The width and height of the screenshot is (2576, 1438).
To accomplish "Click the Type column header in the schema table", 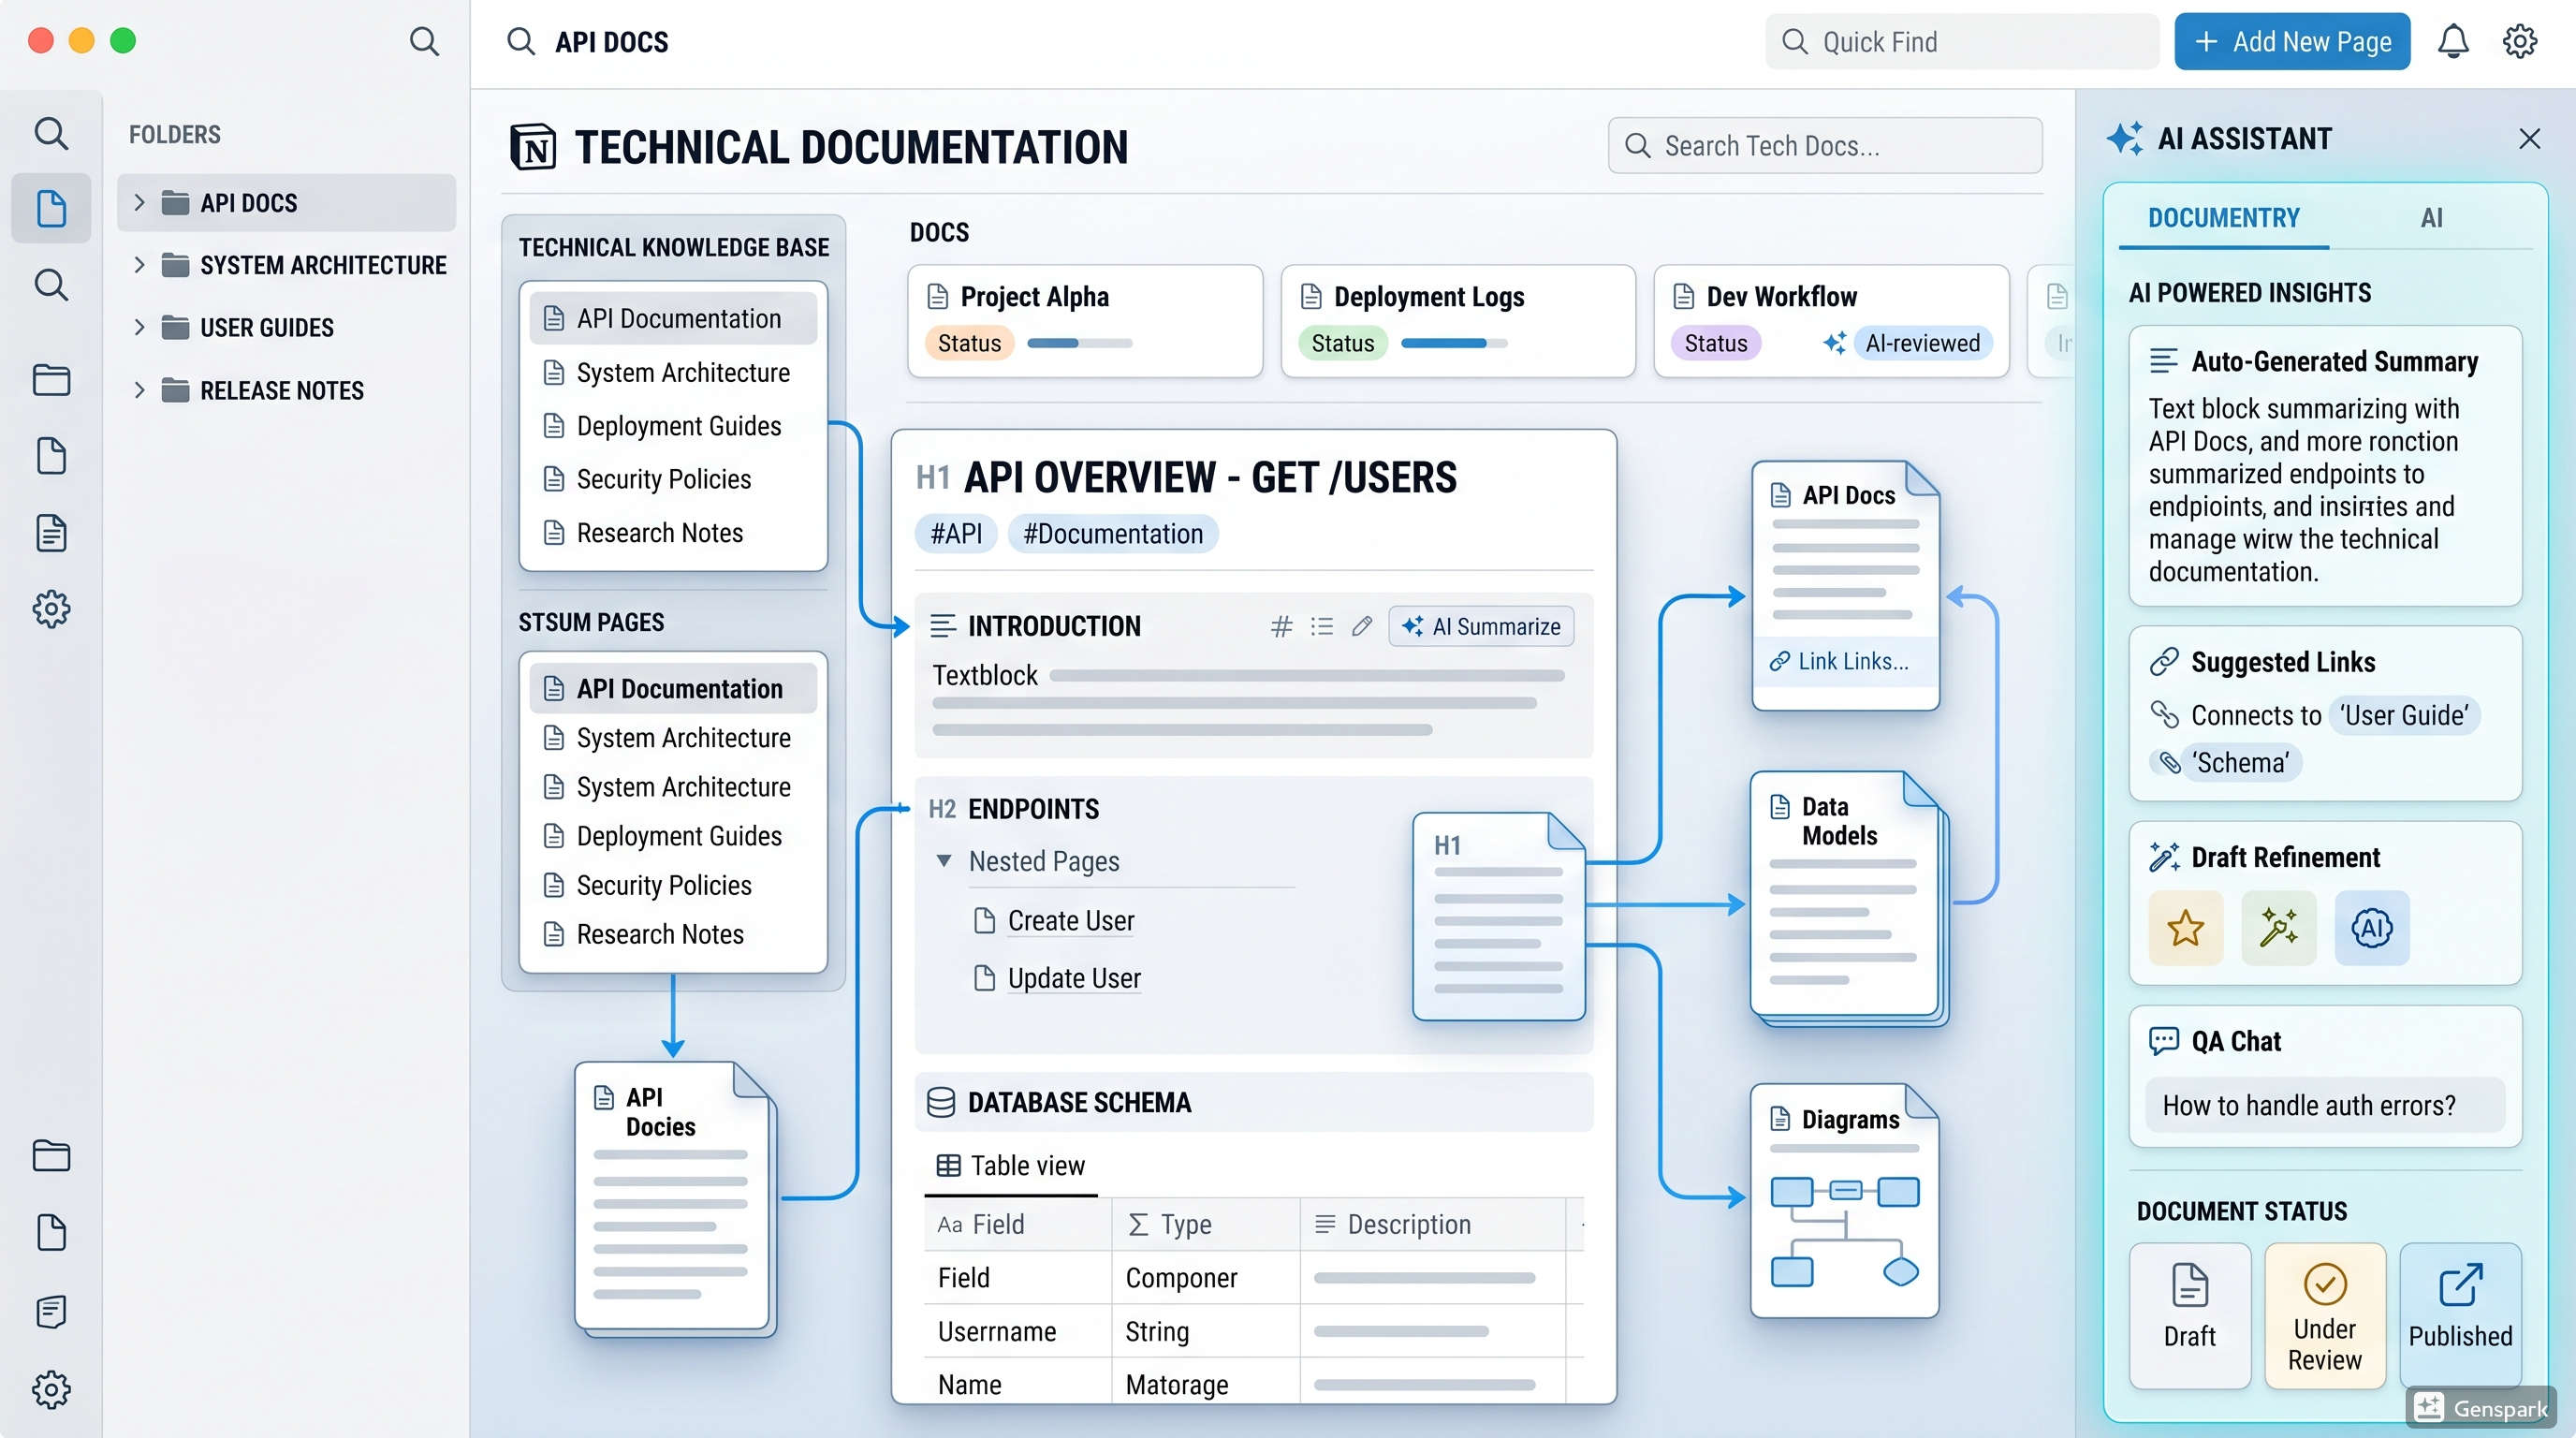I will coord(1205,1224).
